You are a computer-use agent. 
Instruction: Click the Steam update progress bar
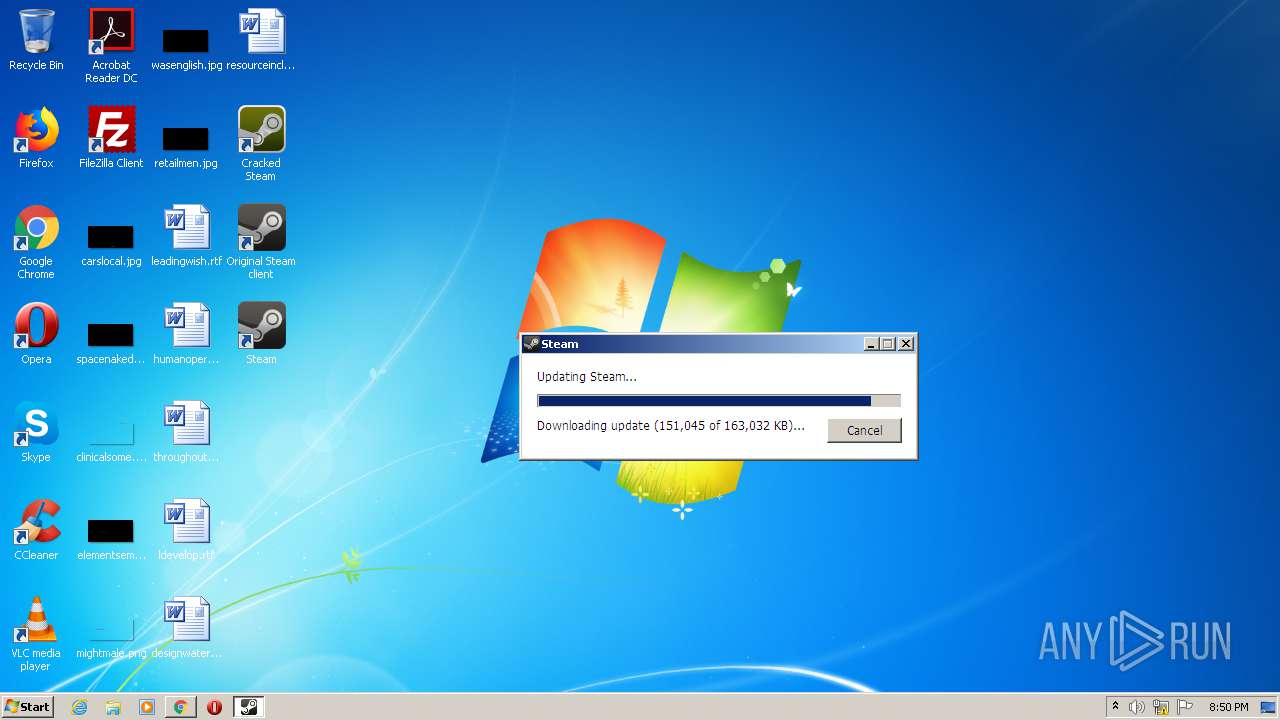click(x=718, y=400)
